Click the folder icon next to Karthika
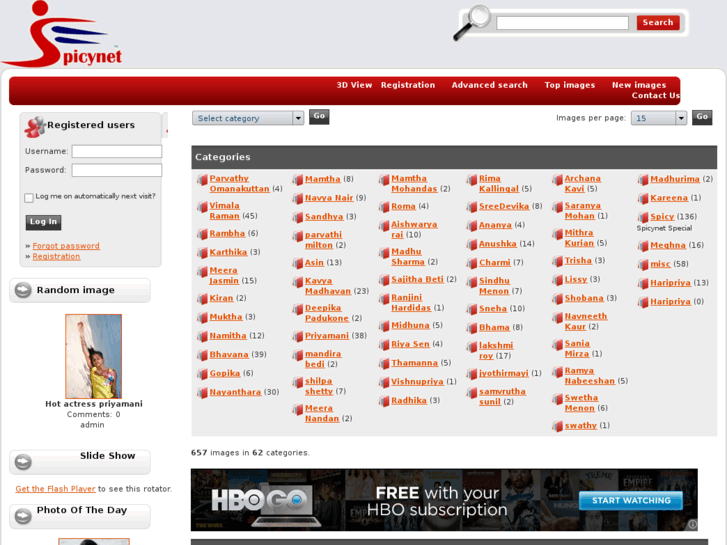Image resolution: width=727 pixels, height=545 pixels. point(202,253)
